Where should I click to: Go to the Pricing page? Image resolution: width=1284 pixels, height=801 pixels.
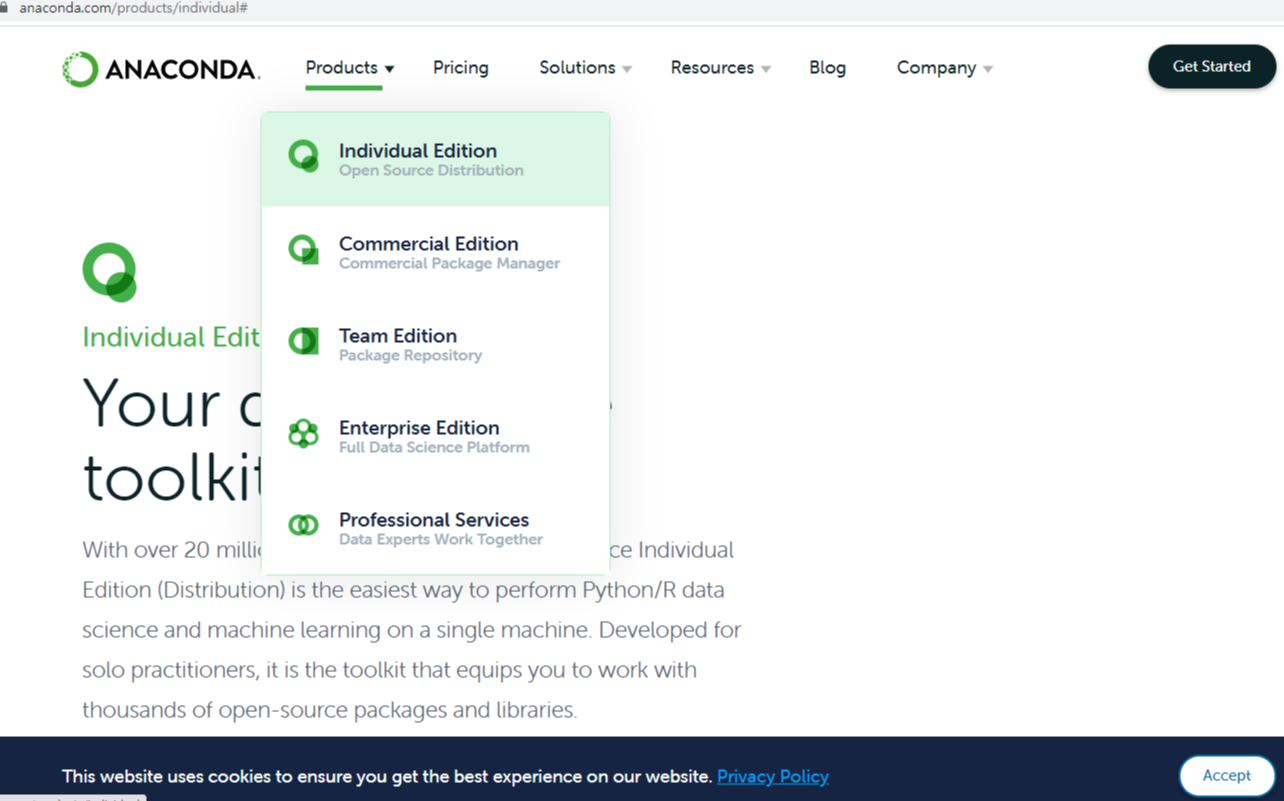pos(461,68)
